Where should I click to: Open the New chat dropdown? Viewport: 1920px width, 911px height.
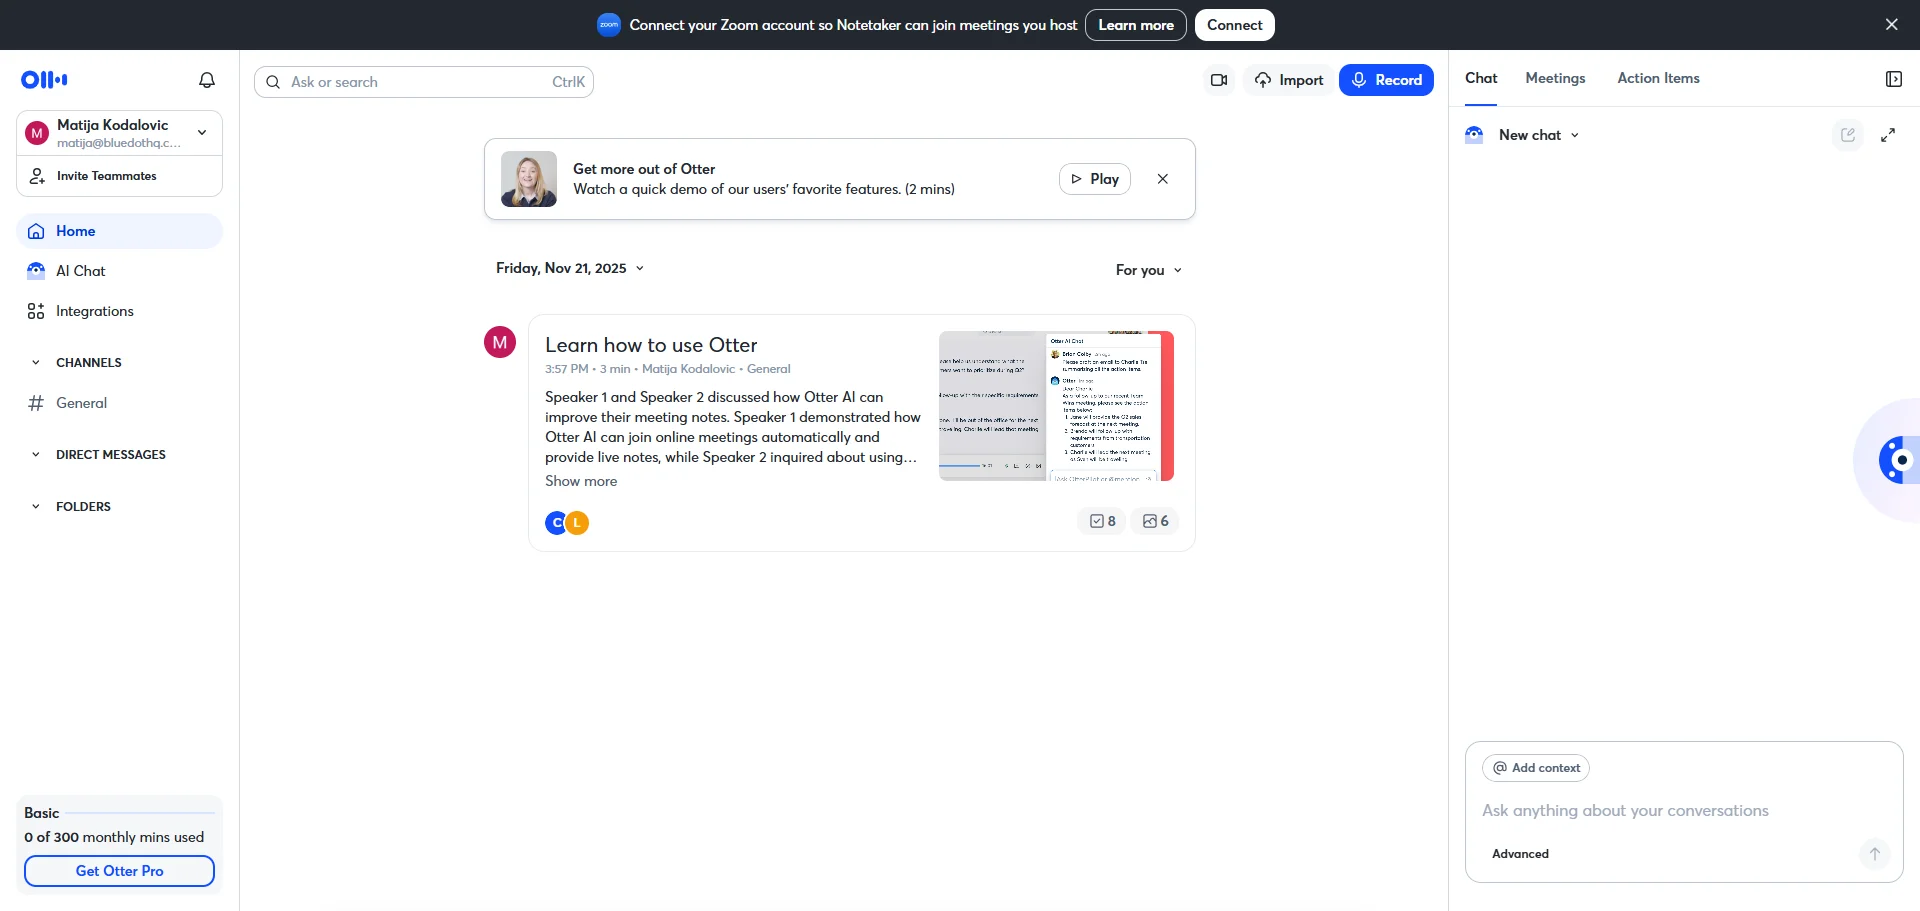tap(1539, 135)
